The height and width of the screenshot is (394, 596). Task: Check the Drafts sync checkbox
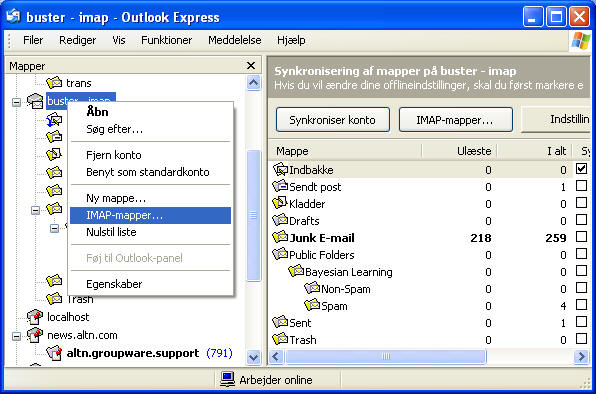point(581,220)
